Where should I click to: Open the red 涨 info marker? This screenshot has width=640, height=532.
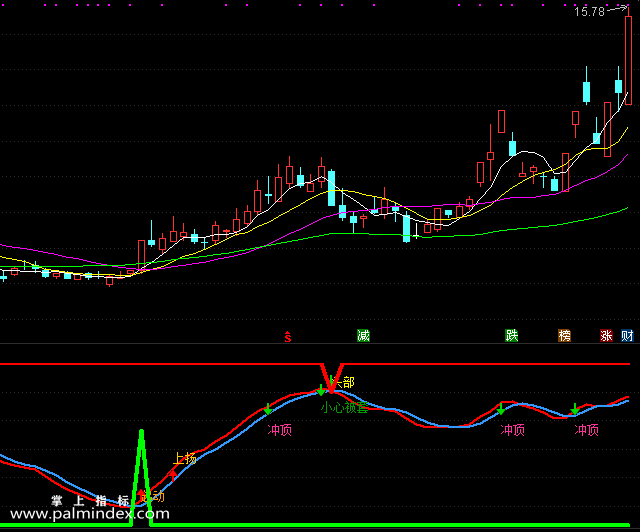tap(607, 336)
